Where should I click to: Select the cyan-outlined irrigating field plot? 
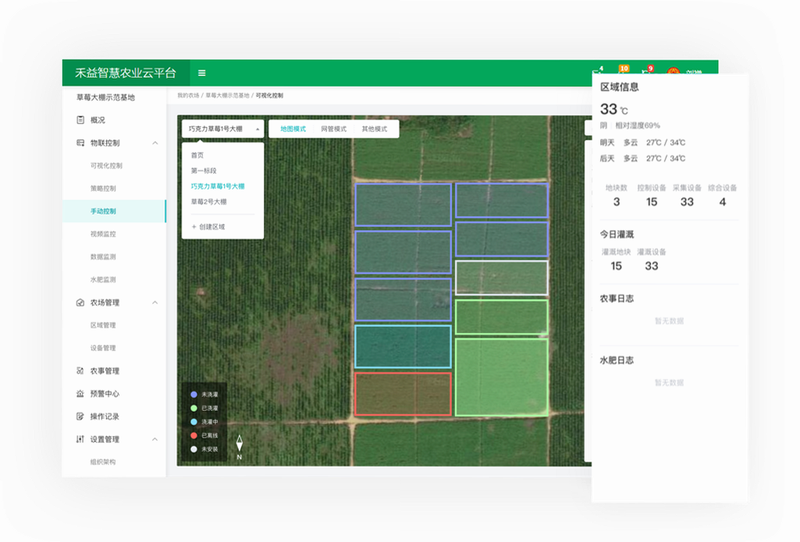pos(403,347)
